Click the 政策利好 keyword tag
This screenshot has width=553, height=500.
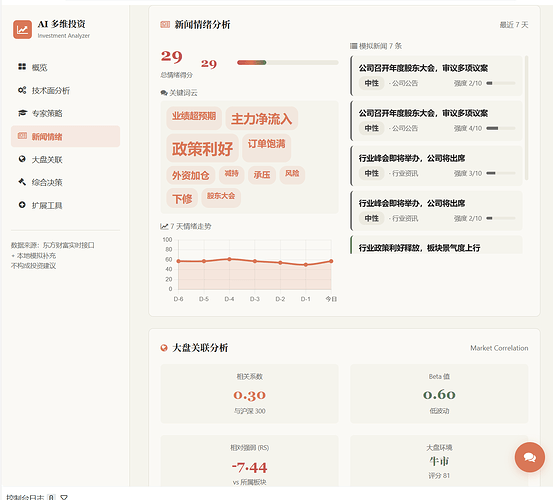[x=202, y=148]
